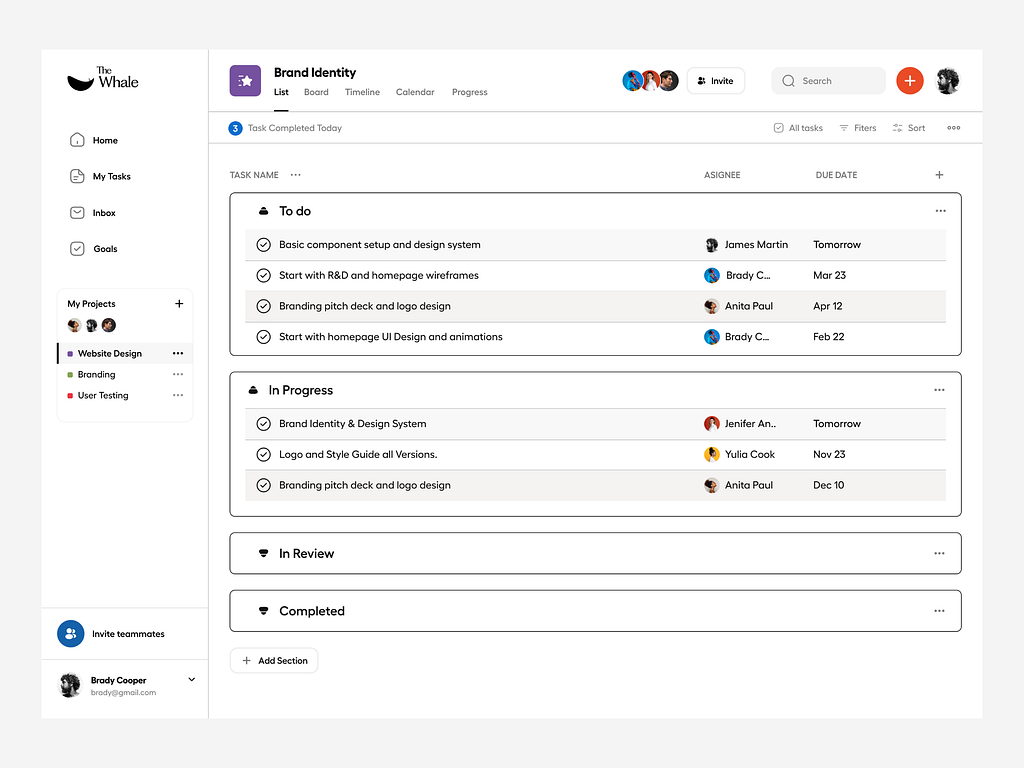Open the Brady Cooper account dropdown
Image resolution: width=1024 pixels, height=768 pixels.
click(x=191, y=679)
